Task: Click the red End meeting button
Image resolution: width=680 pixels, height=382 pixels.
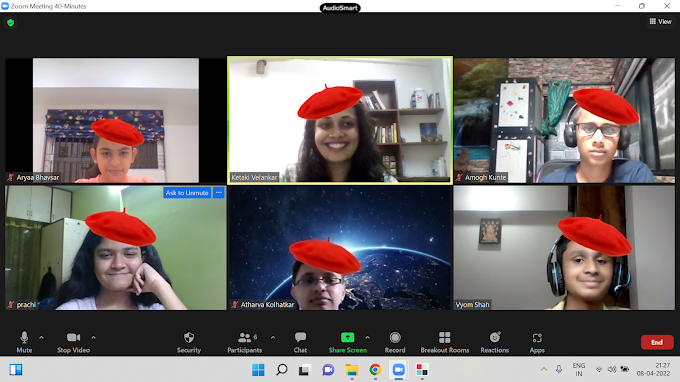Action: (657, 342)
